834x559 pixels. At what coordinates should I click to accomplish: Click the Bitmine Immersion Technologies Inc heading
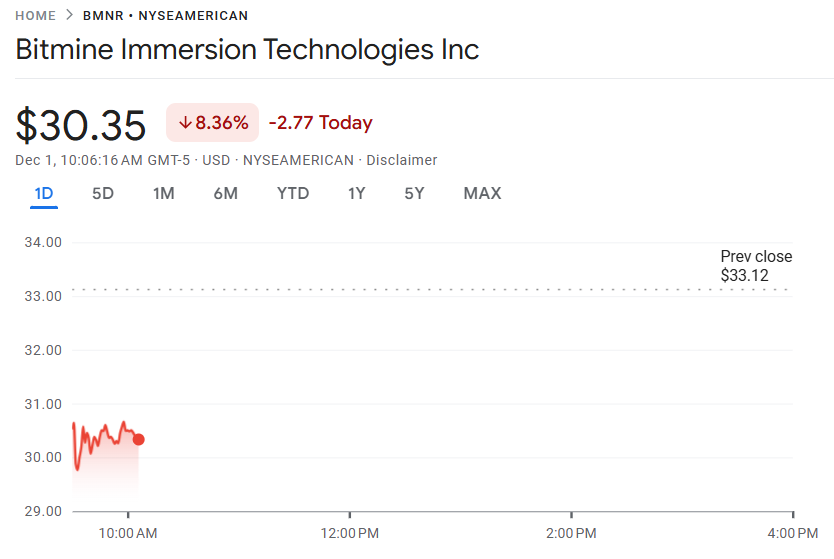pos(247,49)
